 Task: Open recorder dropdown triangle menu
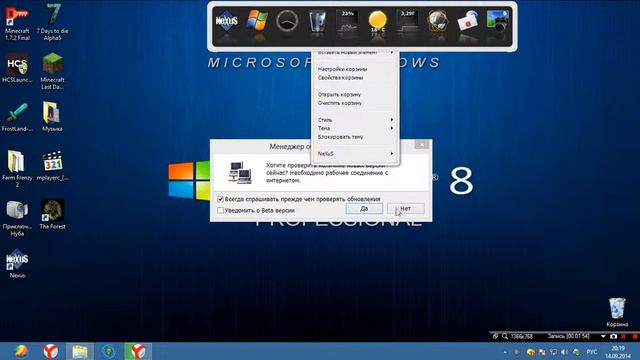point(603,336)
